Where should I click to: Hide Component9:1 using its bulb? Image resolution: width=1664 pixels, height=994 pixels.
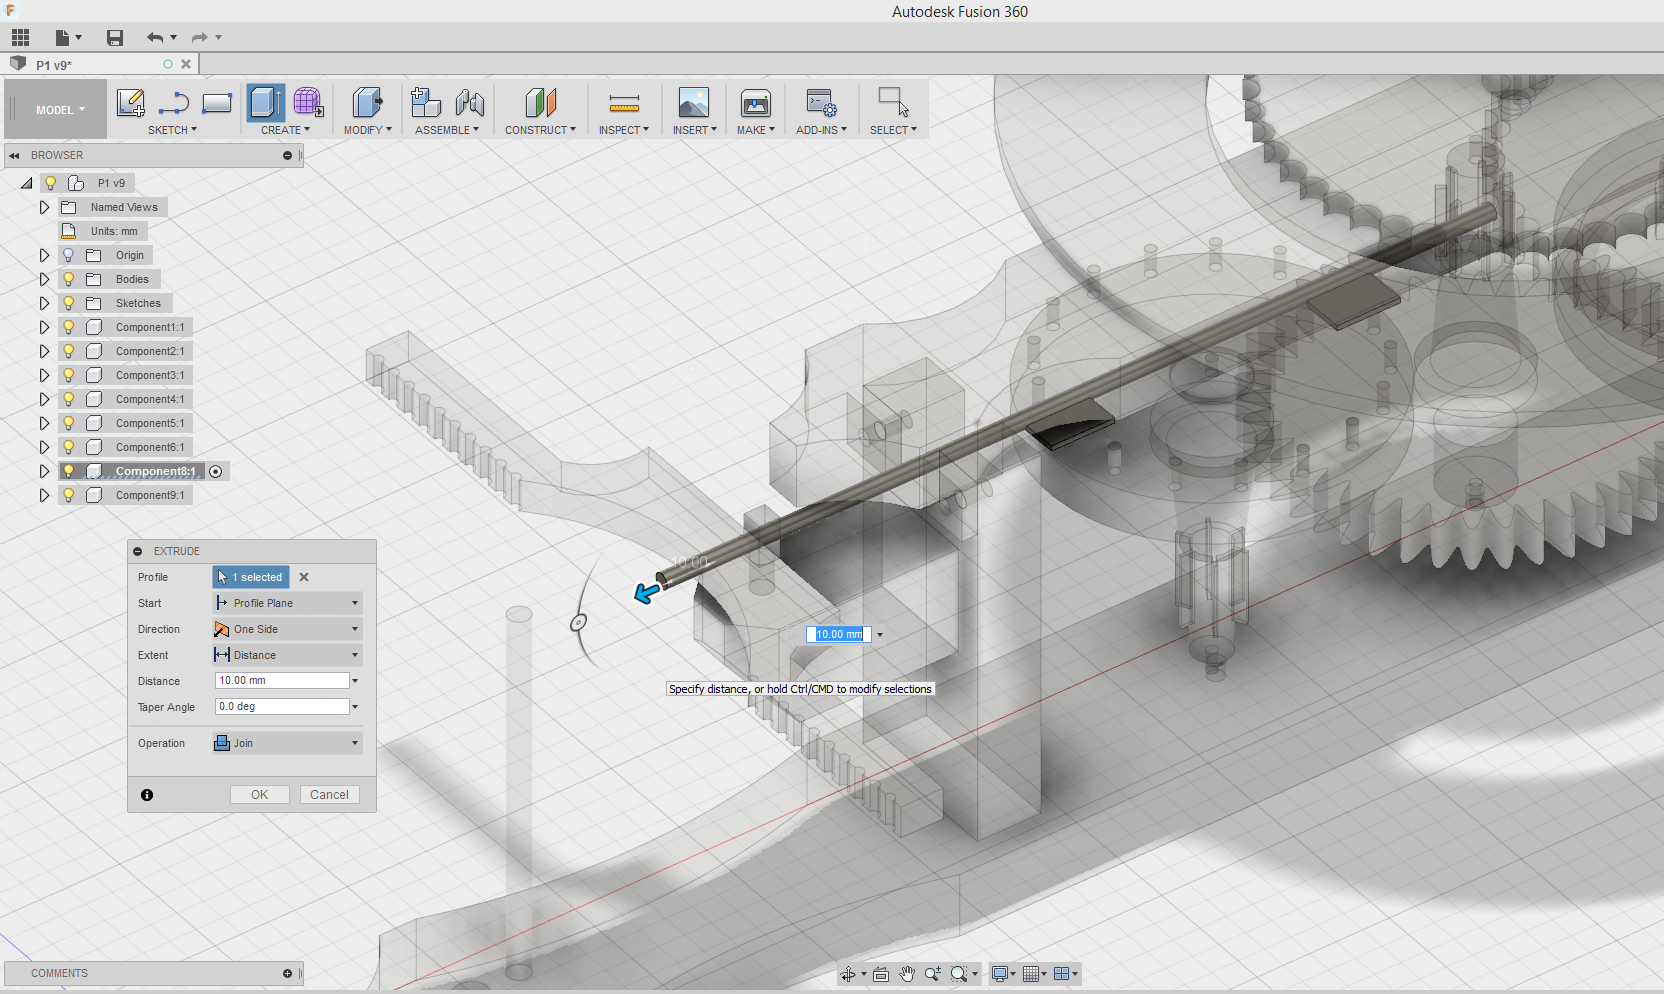[x=69, y=495]
